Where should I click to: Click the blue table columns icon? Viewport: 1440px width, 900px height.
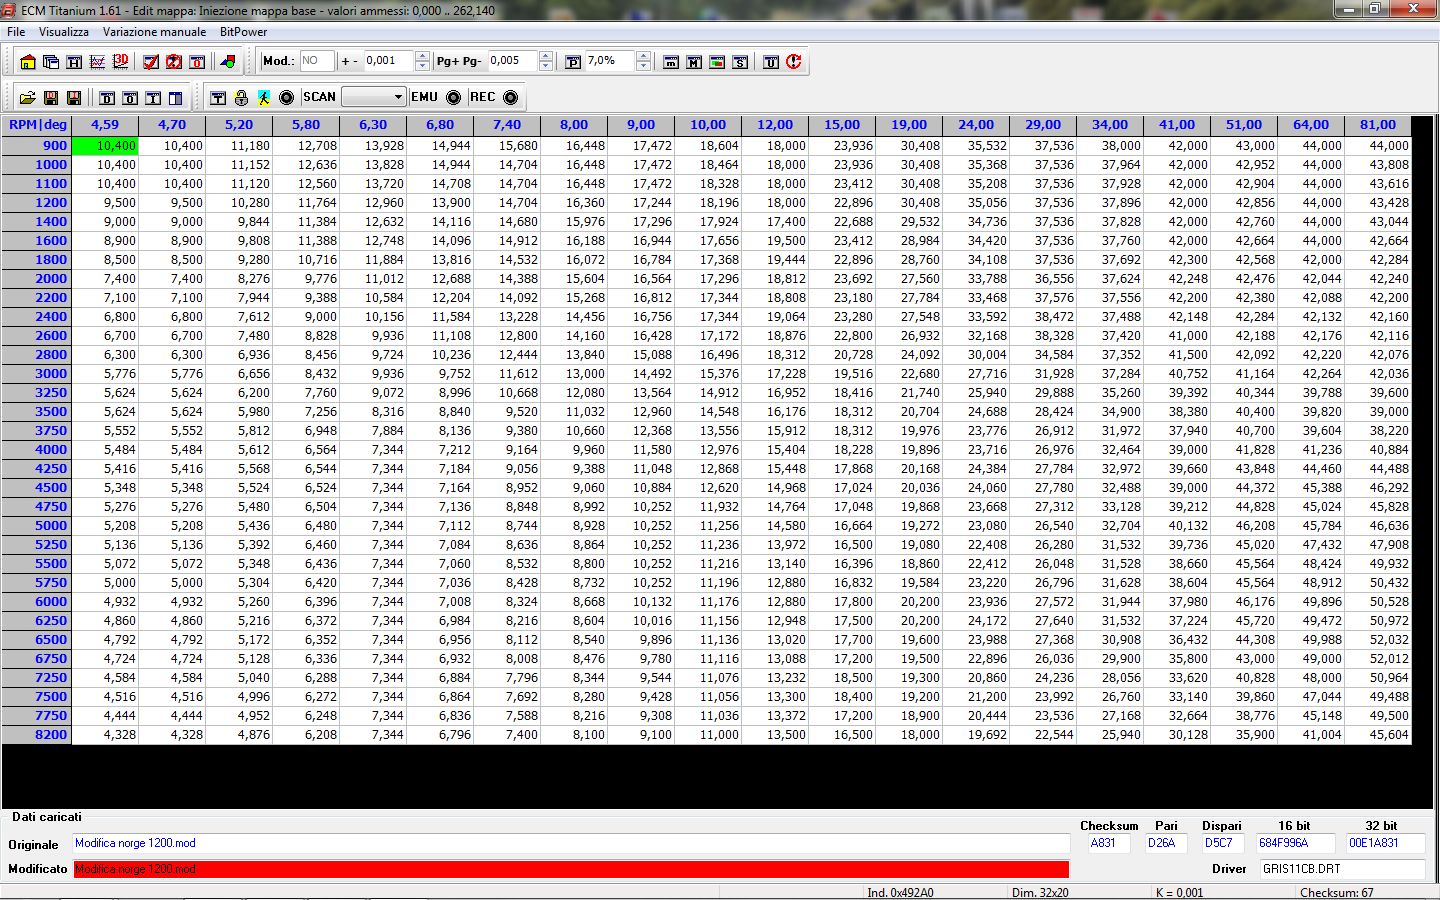[176, 98]
